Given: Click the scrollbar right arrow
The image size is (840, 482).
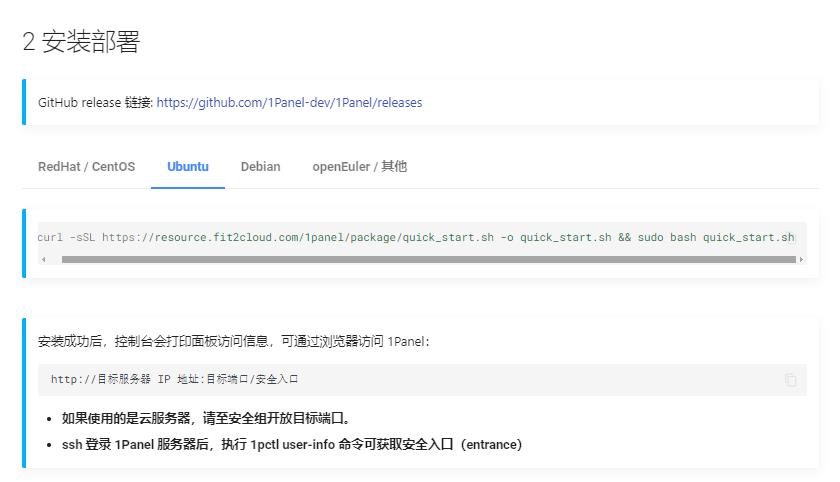Looking at the screenshot, I should 801,260.
